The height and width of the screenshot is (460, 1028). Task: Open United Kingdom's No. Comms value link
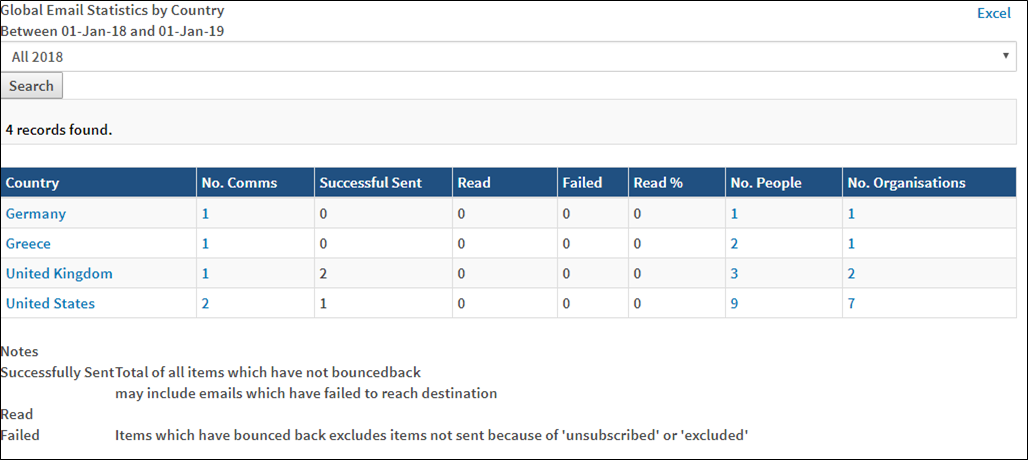(205, 273)
